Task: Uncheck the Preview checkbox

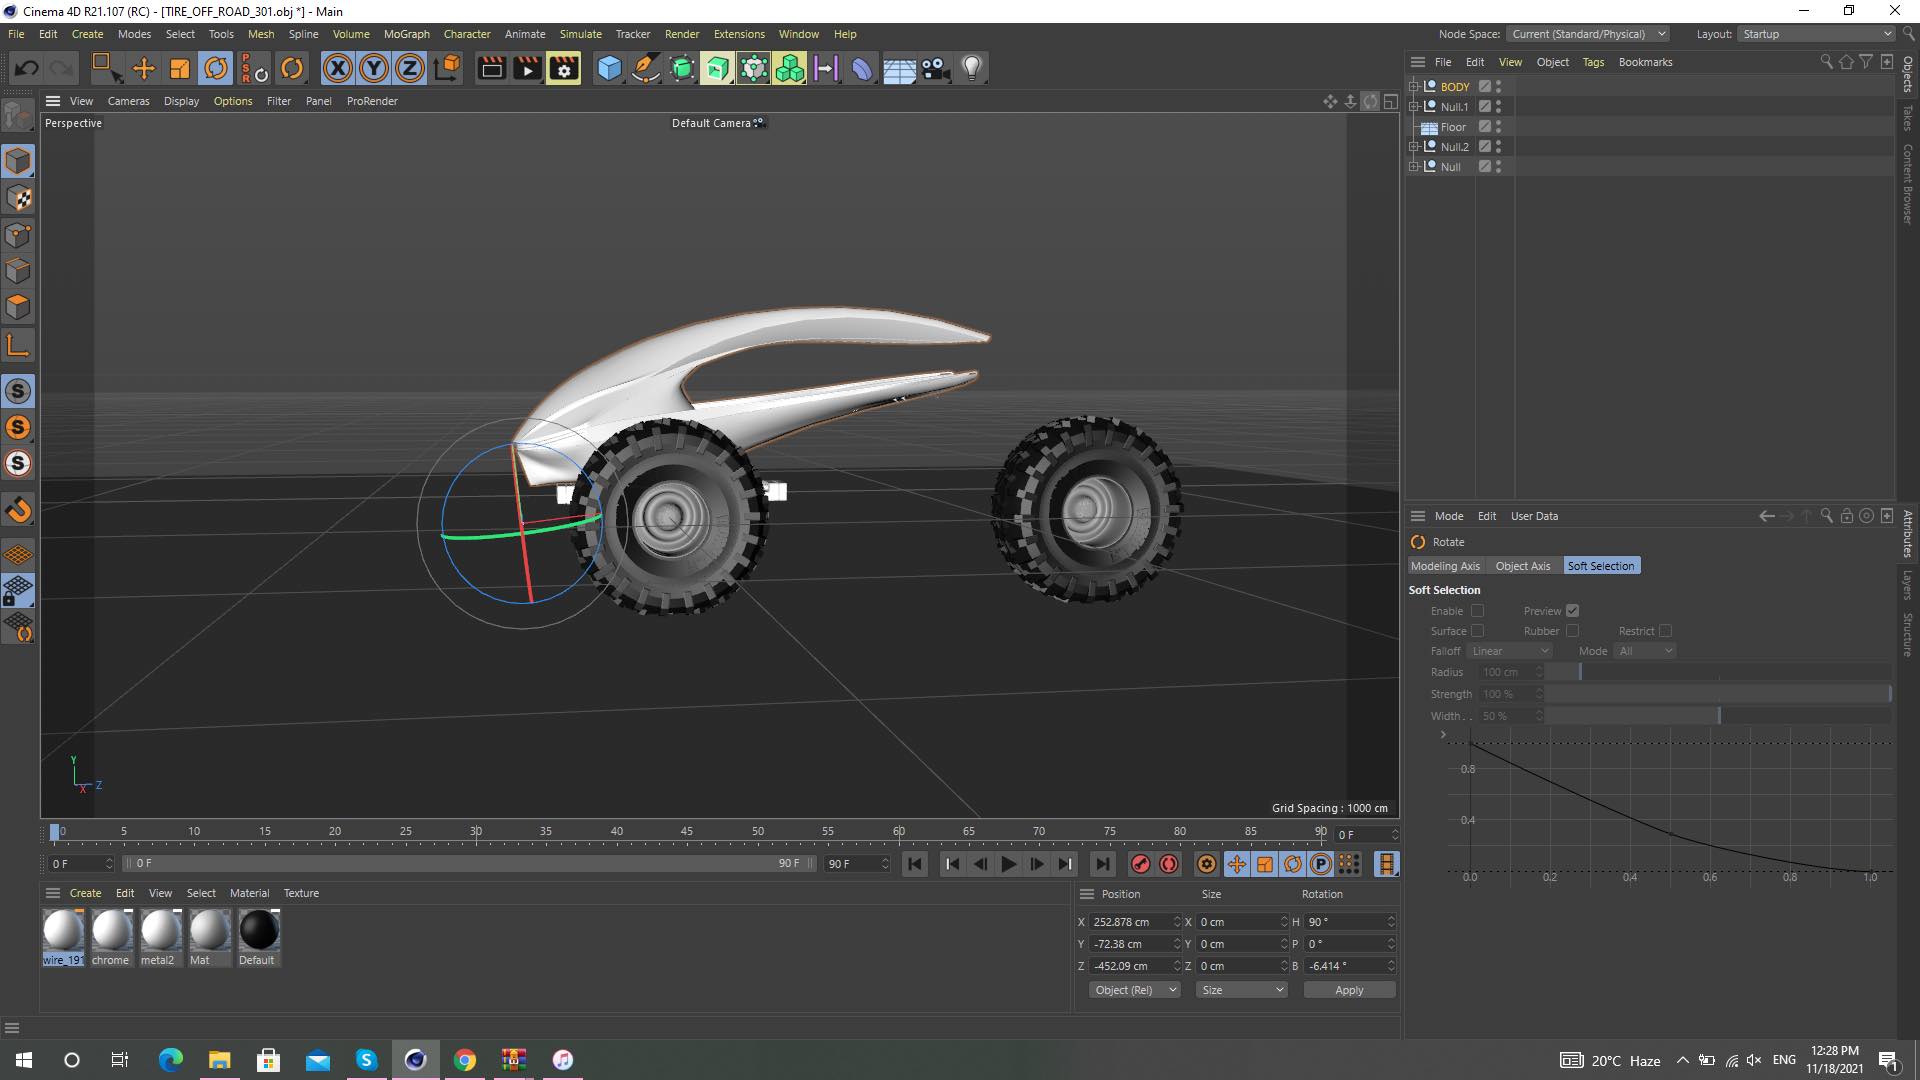Action: (1572, 611)
